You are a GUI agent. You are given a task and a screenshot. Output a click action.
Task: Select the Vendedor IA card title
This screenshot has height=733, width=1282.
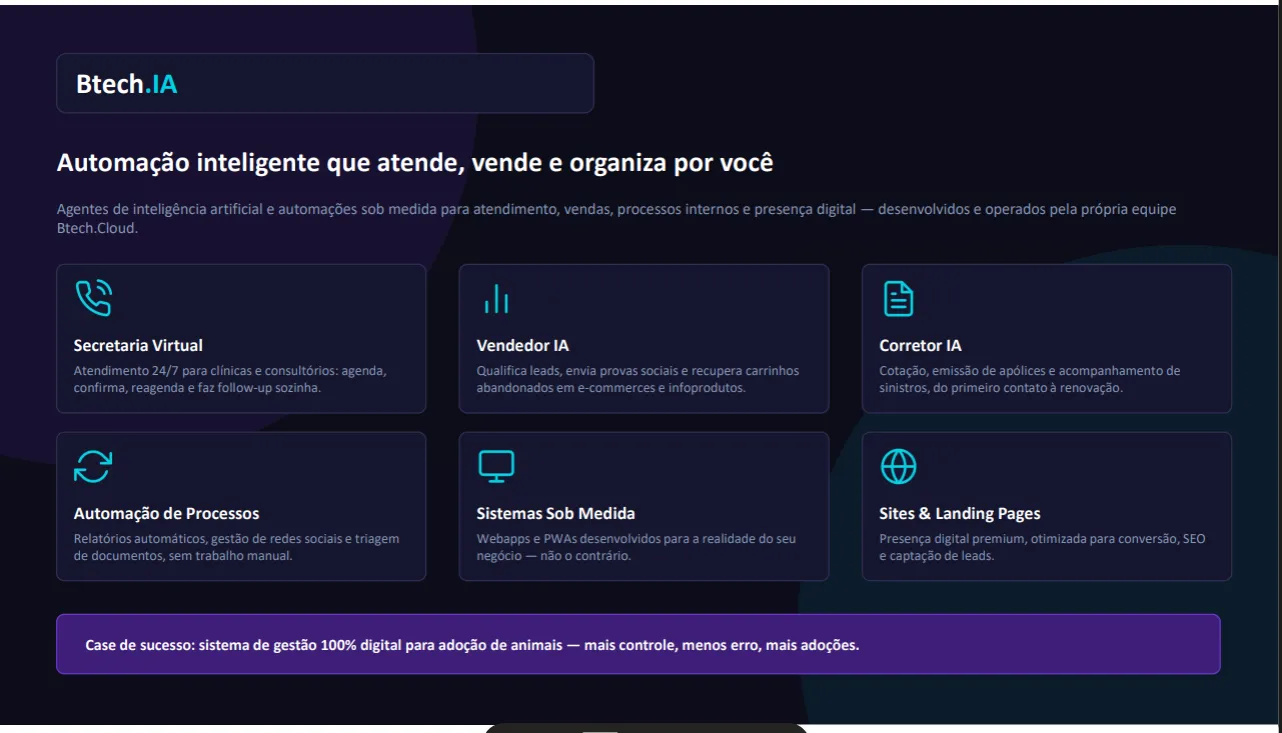[x=523, y=346]
